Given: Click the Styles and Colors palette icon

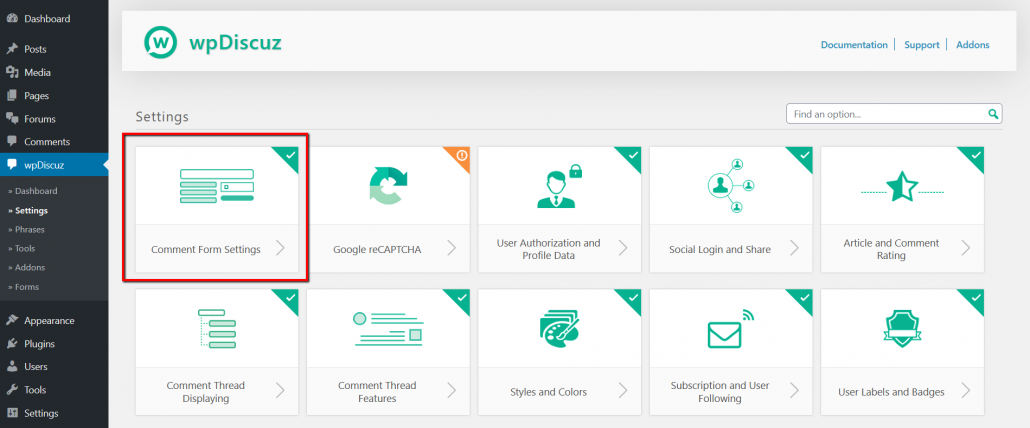Looking at the screenshot, I should [x=559, y=327].
